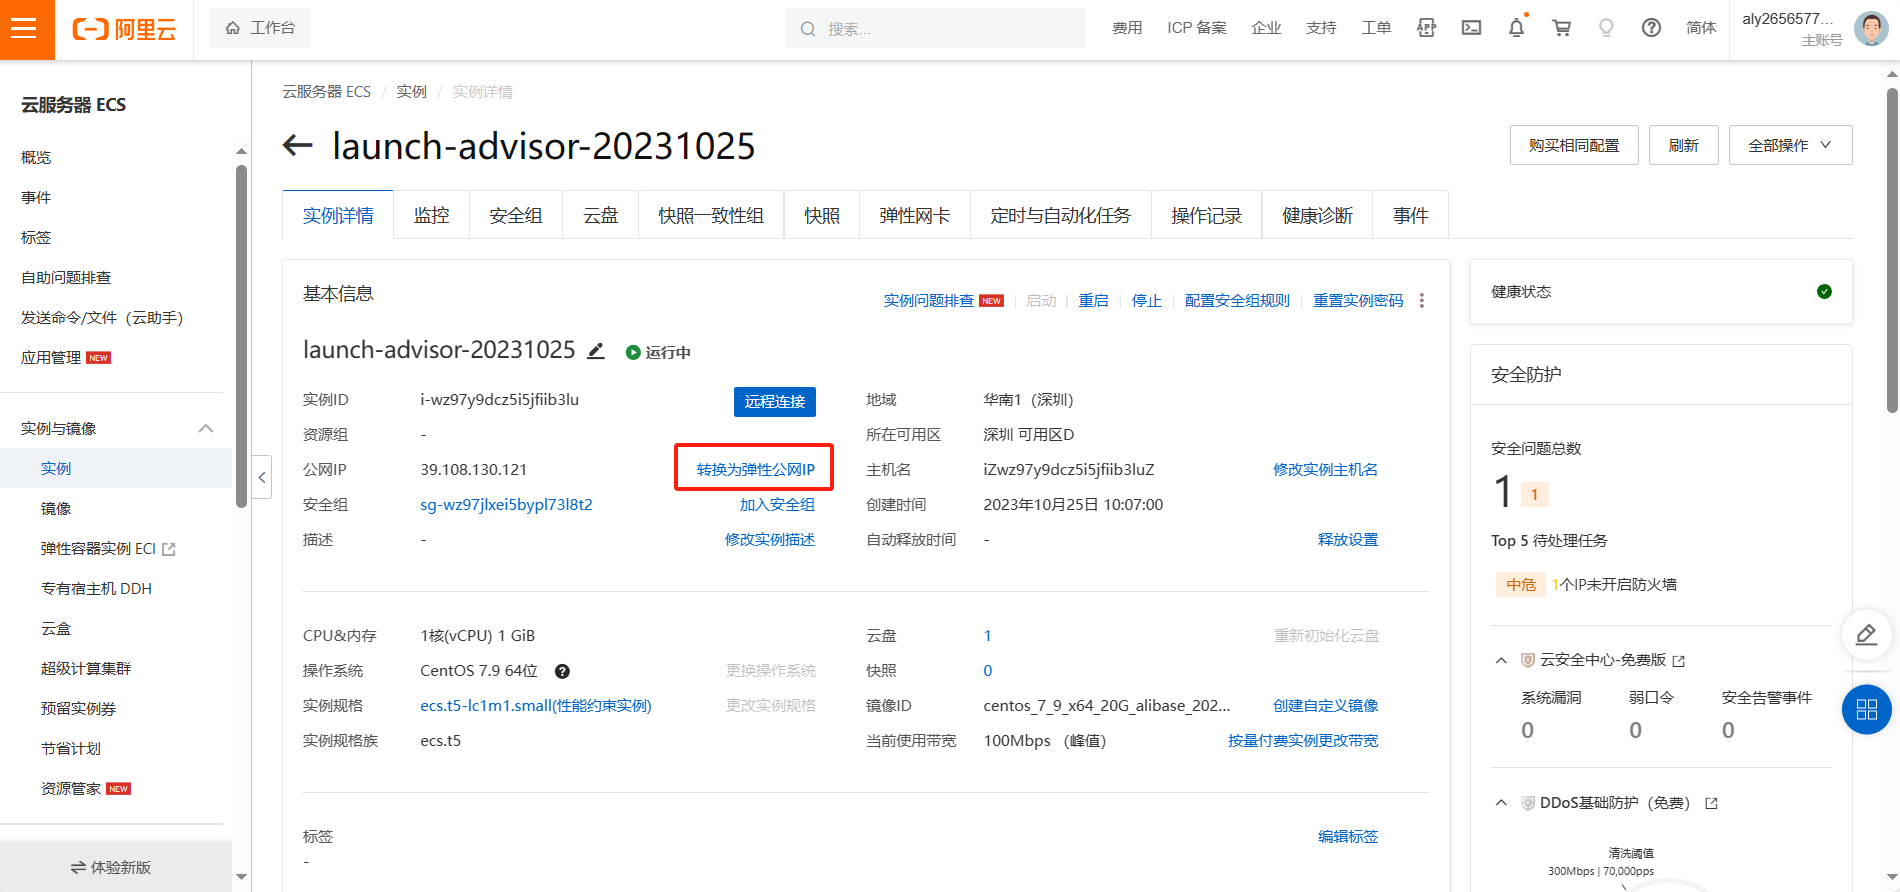Open the 快照一致性组 tab
The width and height of the screenshot is (1900, 892).
point(711,215)
